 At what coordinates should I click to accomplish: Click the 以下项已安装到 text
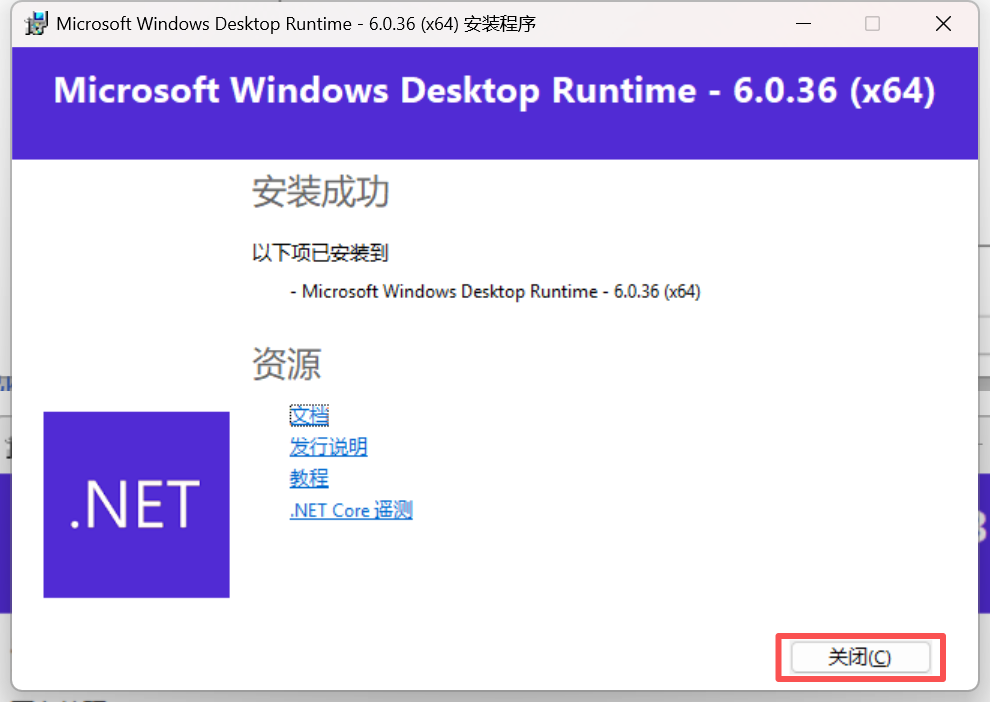pyautogui.click(x=320, y=253)
